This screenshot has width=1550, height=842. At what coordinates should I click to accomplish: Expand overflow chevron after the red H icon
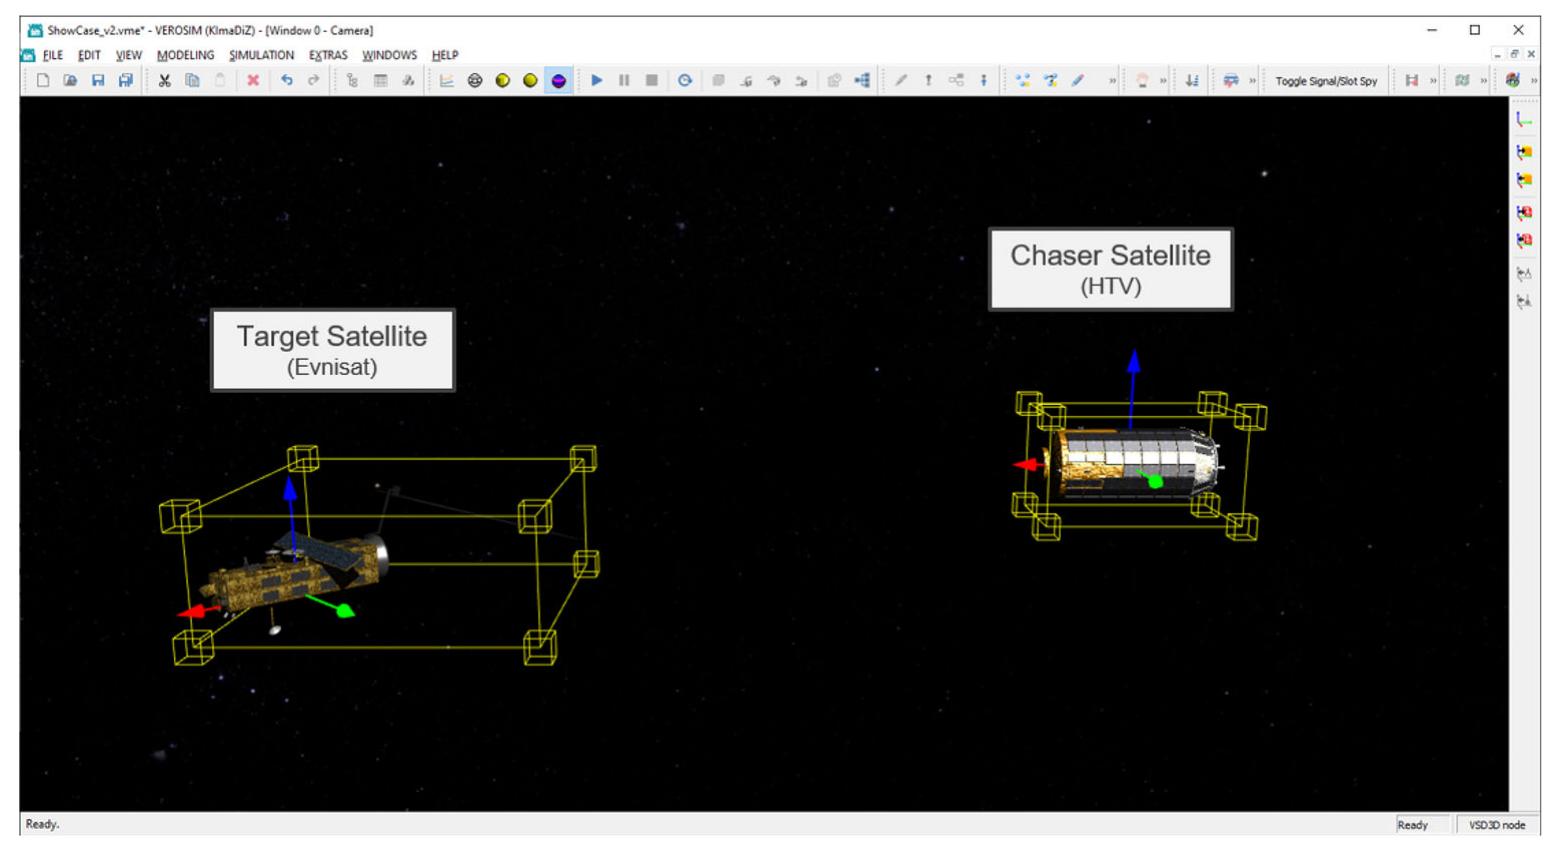[1433, 81]
